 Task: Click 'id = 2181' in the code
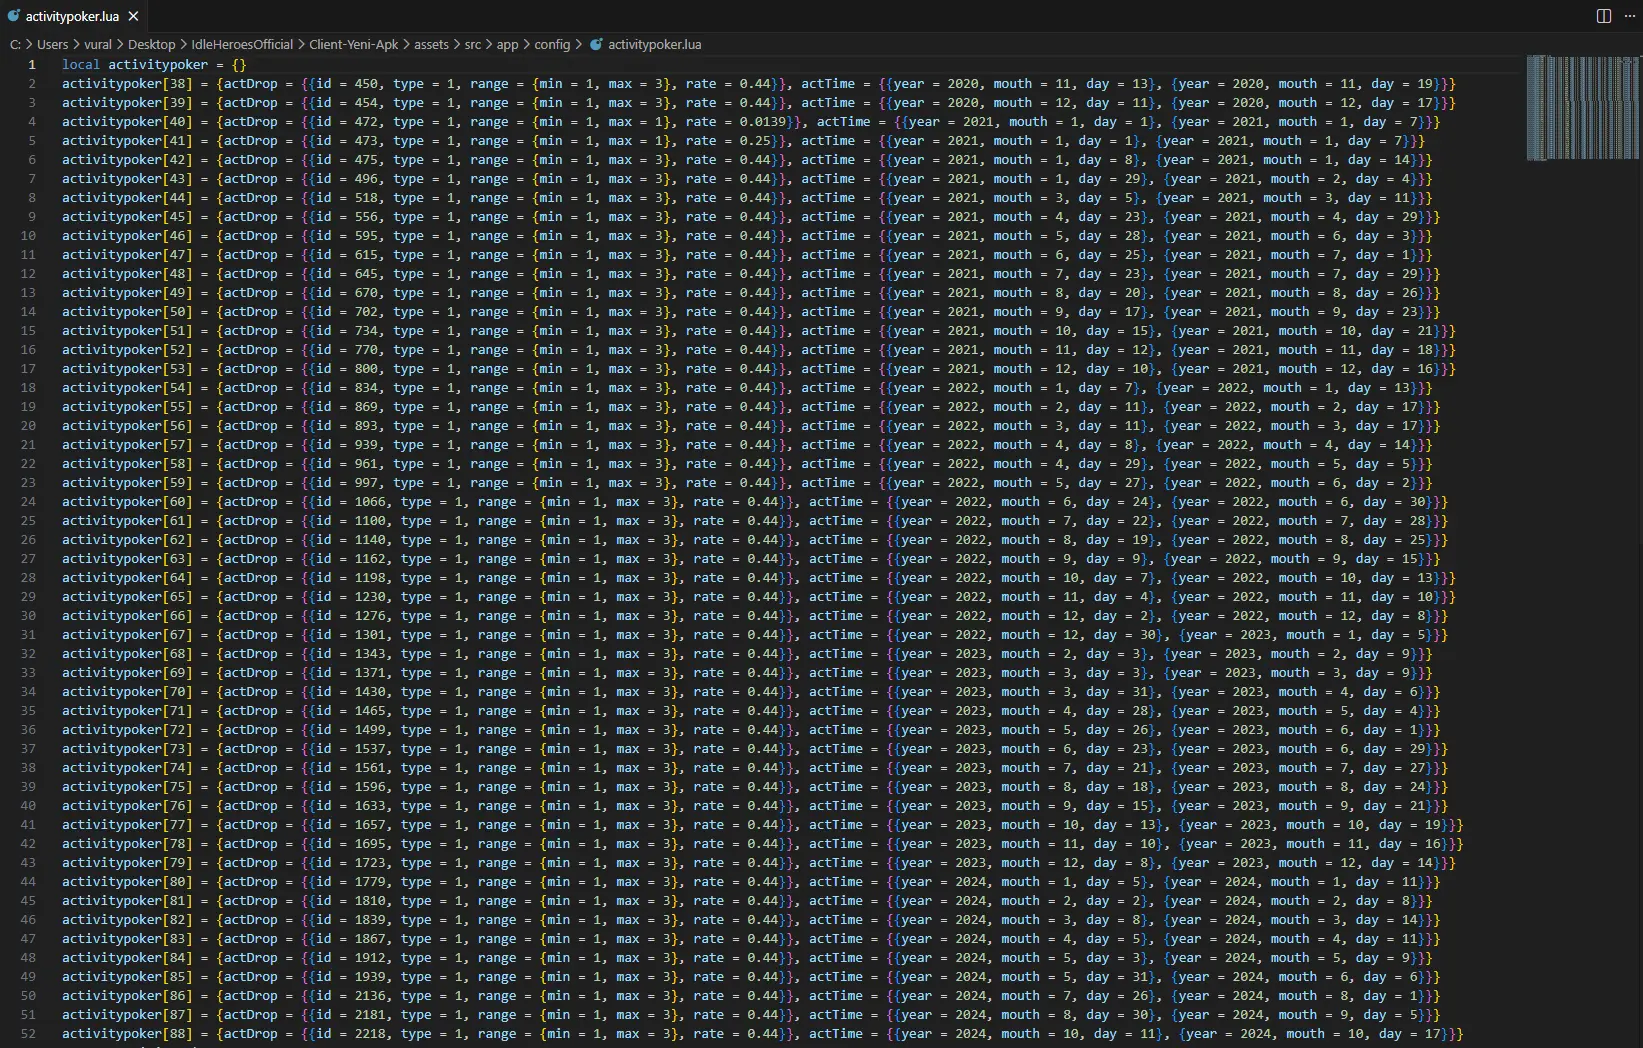coord(350,1015)
